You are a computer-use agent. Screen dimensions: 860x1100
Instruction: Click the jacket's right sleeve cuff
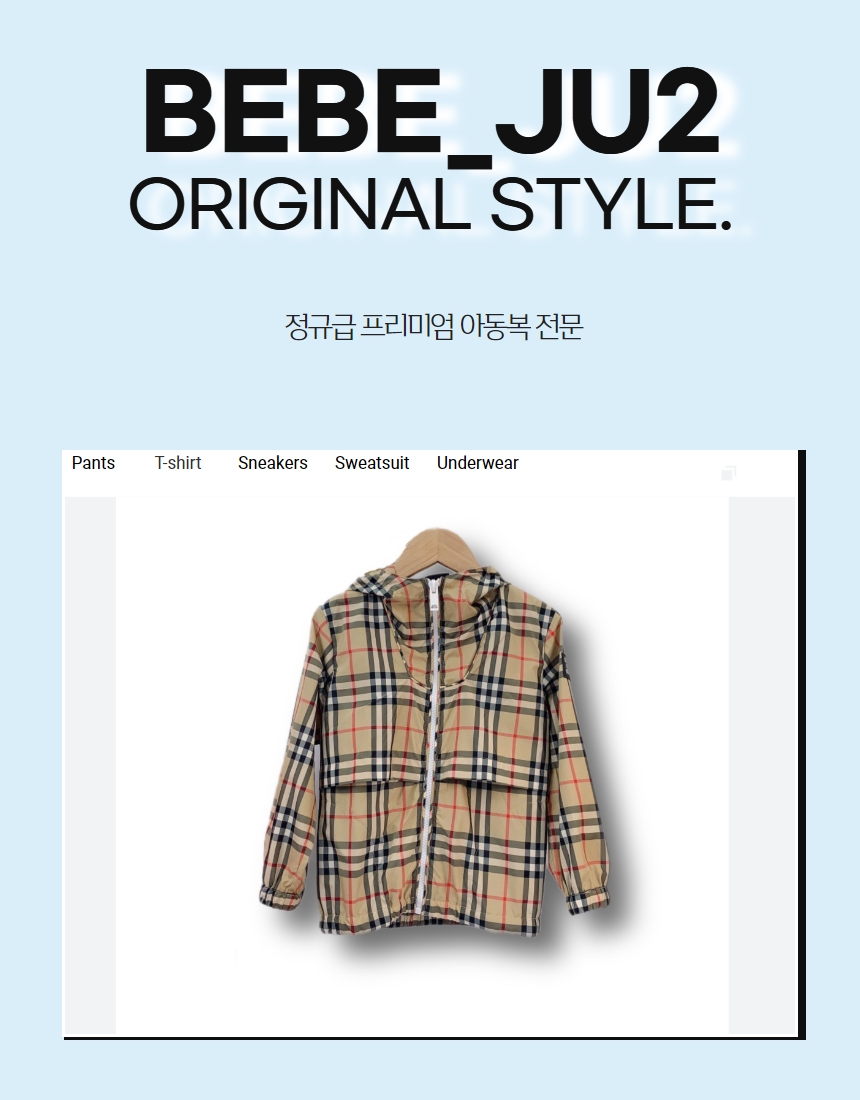589,899
